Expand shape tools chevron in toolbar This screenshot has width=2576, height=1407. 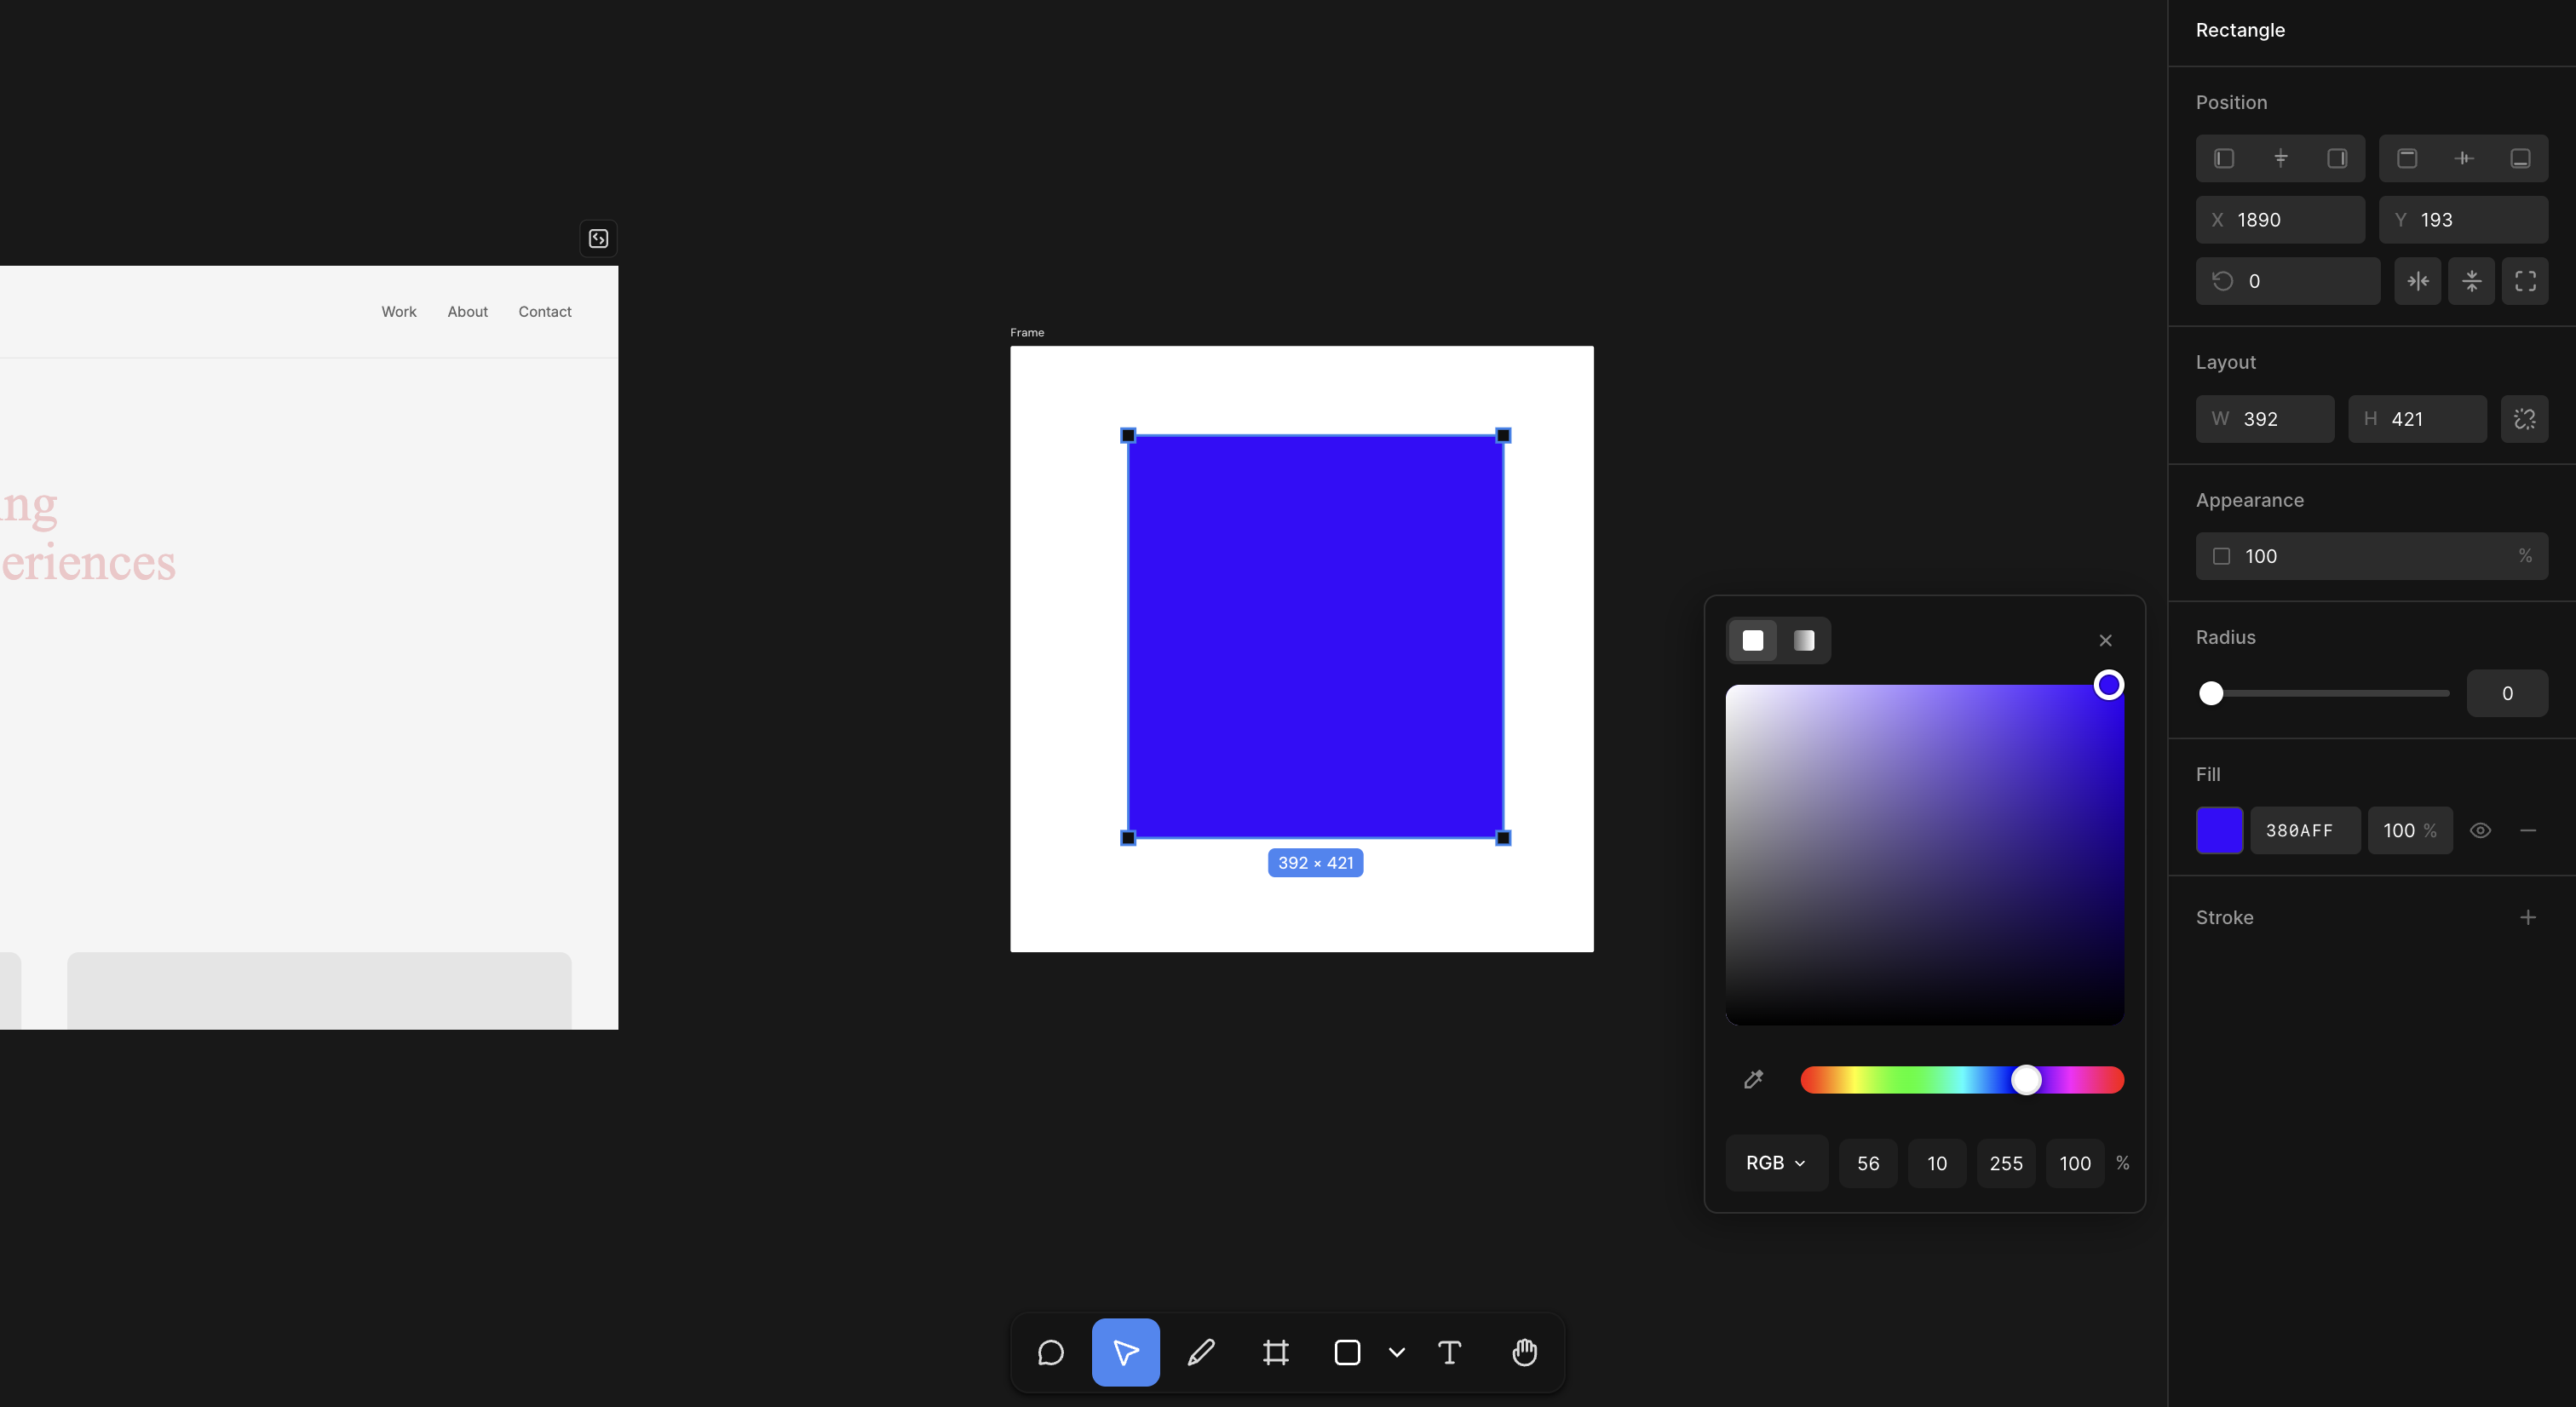1397,1352
